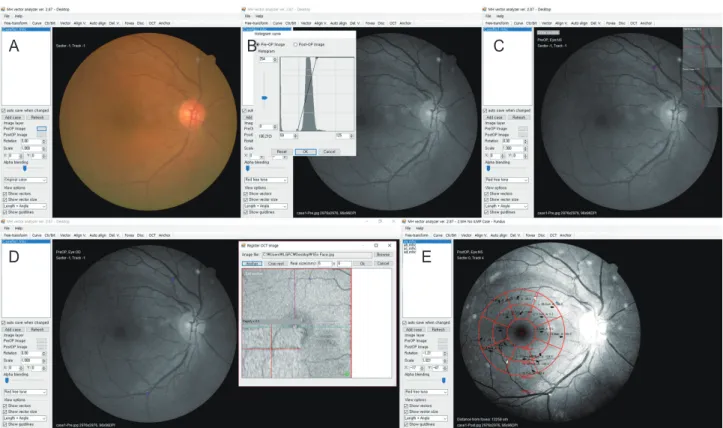Viewport: 723px width, 428px height.
Task: Open Red free tone dropdown in panel D
Action: (x=25, y=392)
